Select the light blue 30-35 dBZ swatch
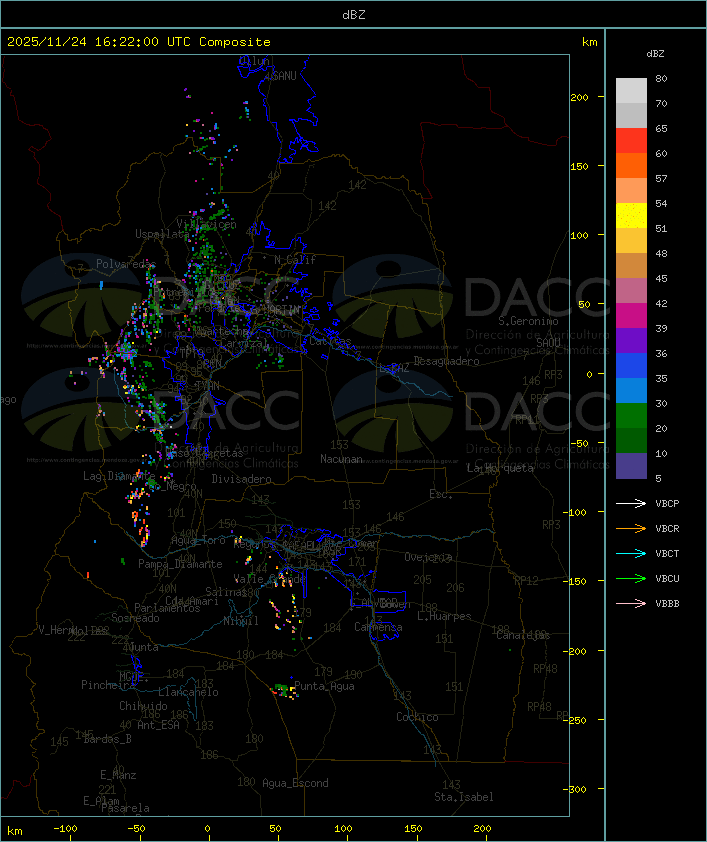The height and width of the screenshot is (842, 707). pyautogui.click(x=631, y=390)
